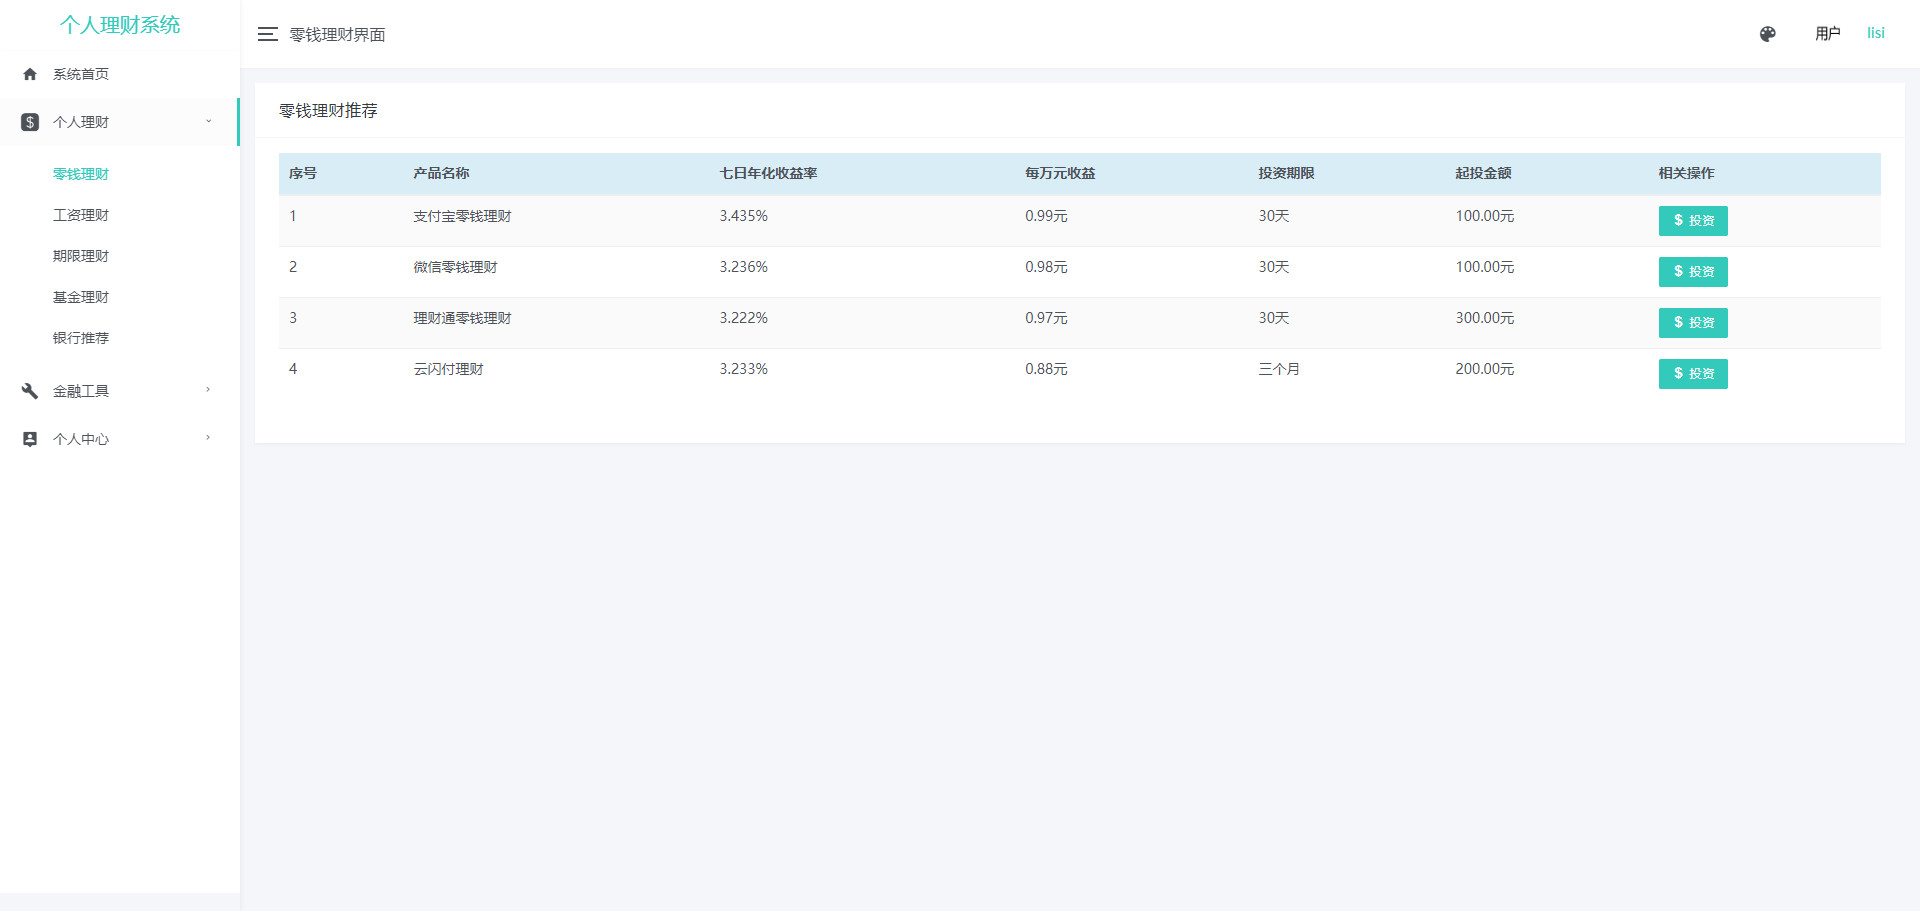Click the 每万元收益 column header
This screenshot has width=1920, height=911.
[1060, 173]
